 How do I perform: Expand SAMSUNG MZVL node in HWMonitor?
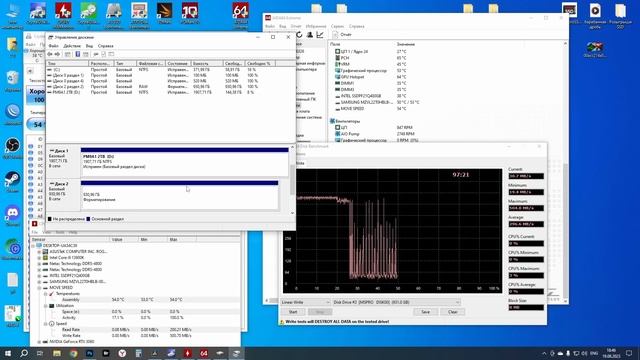40,282
